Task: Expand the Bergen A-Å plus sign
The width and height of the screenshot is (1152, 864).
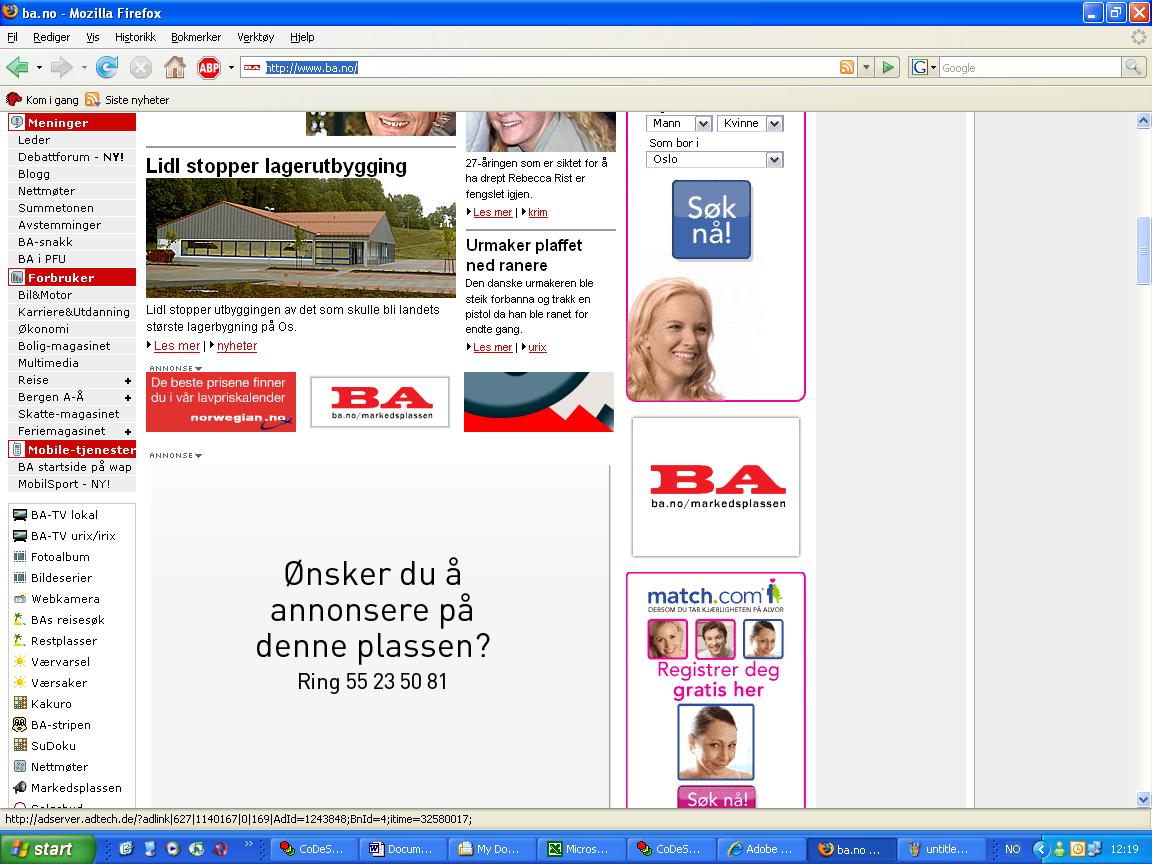Action: (128, 397)
